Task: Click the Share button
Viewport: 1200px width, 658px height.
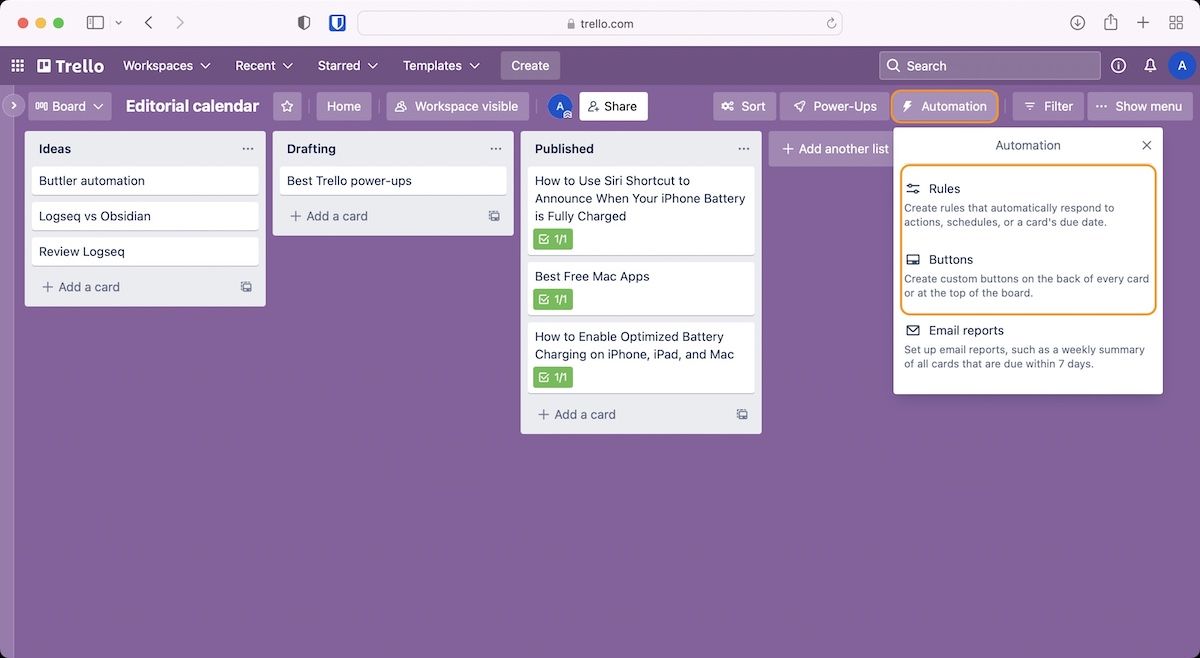Action: pyautogui.click(x=612, y=106)
